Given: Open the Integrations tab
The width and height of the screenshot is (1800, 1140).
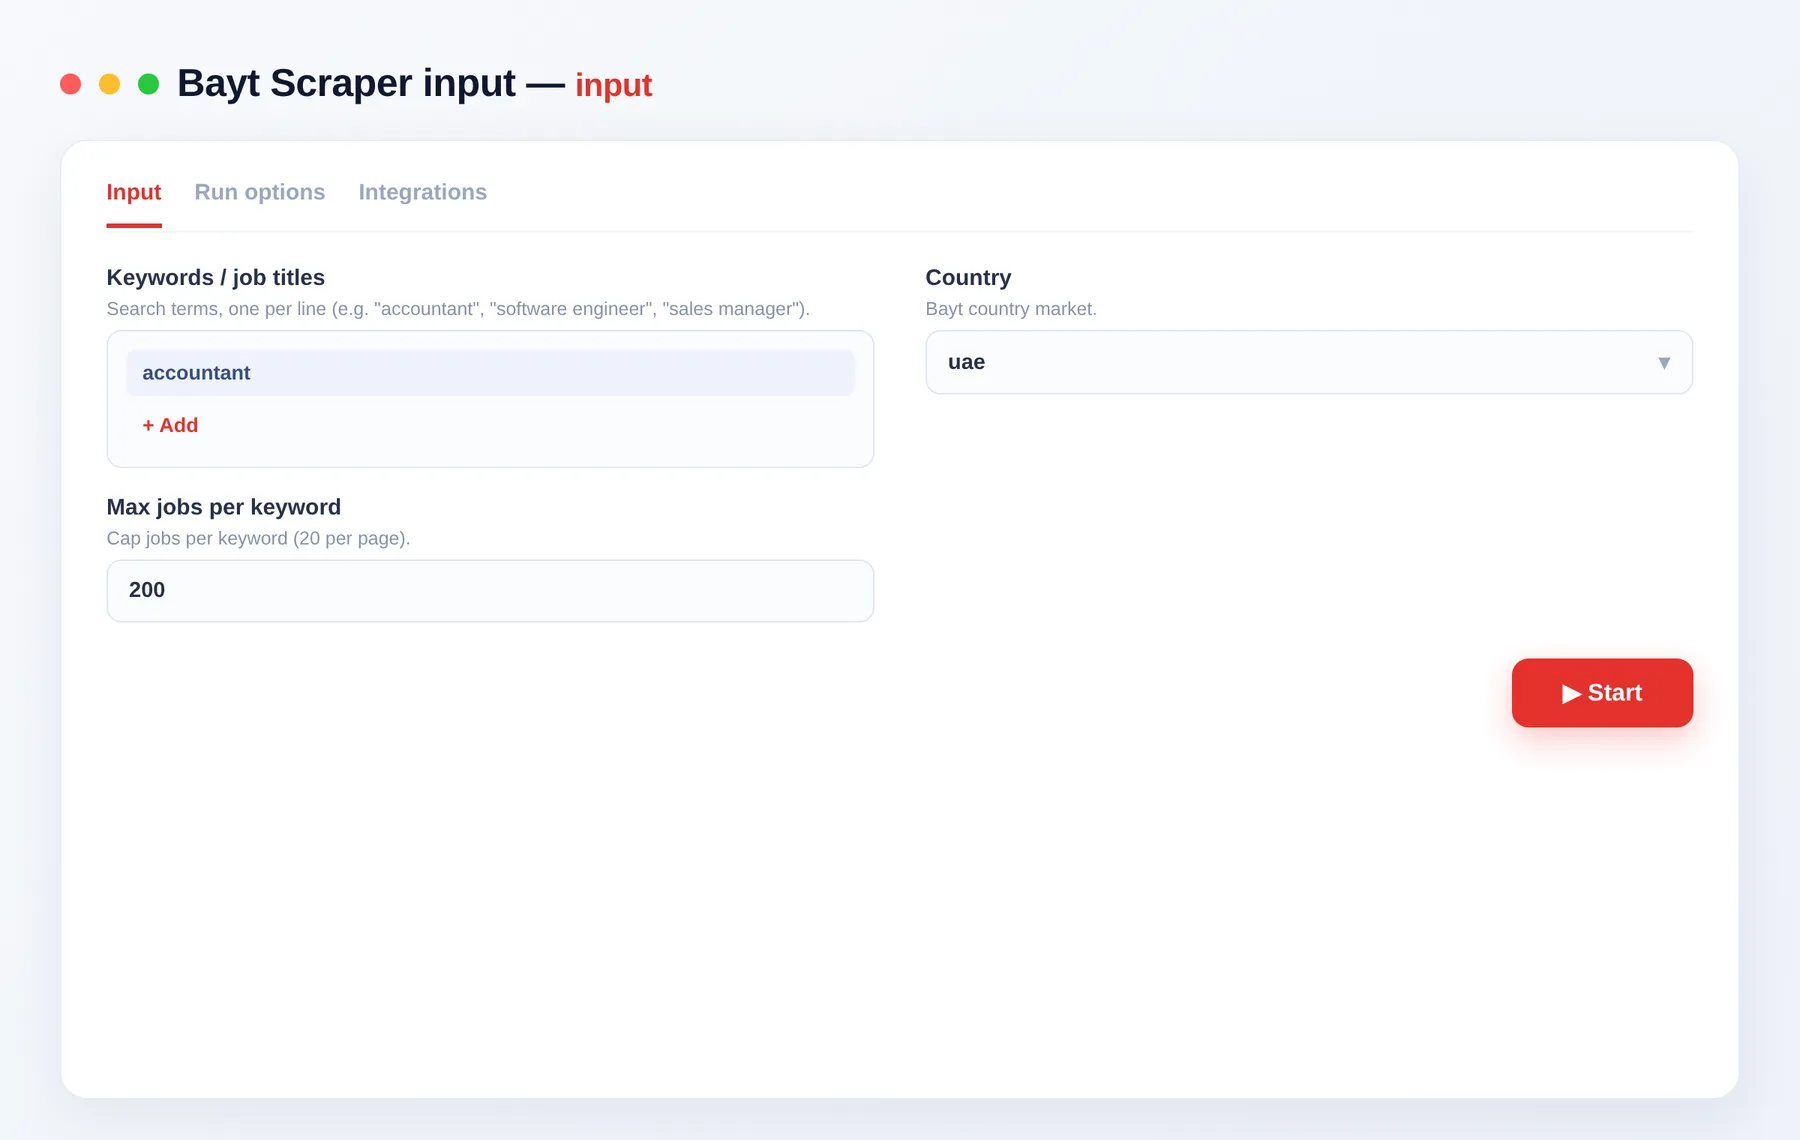Looking at the screenshot, I should 423,192.
